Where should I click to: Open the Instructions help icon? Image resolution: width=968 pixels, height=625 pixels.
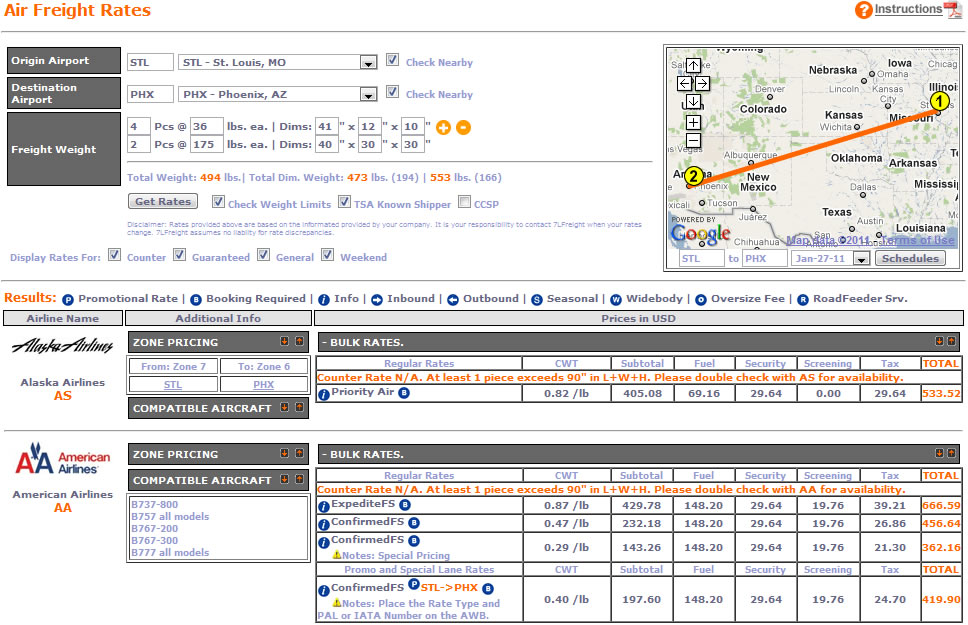[x=864, y=10]
